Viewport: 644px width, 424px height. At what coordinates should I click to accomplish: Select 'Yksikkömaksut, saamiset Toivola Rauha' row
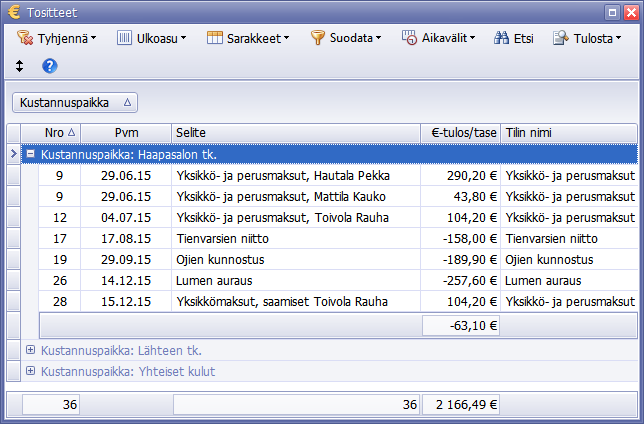338,301
